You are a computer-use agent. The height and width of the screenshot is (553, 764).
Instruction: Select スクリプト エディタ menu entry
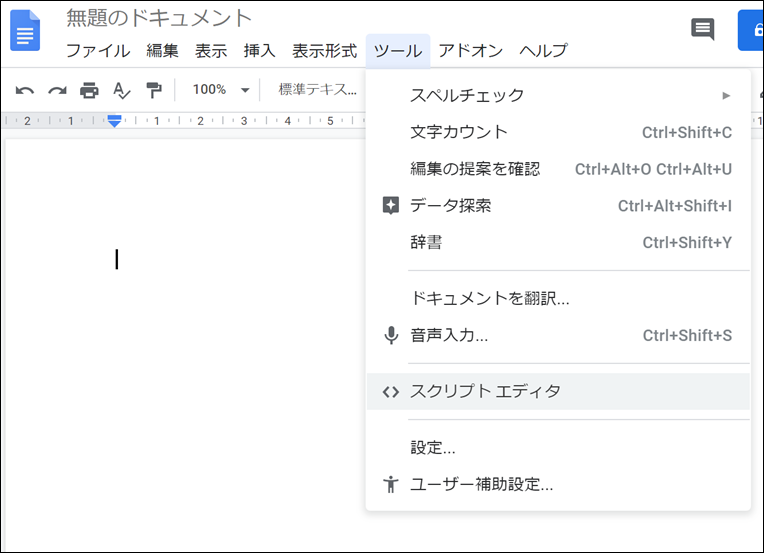(x=558, y=392)
